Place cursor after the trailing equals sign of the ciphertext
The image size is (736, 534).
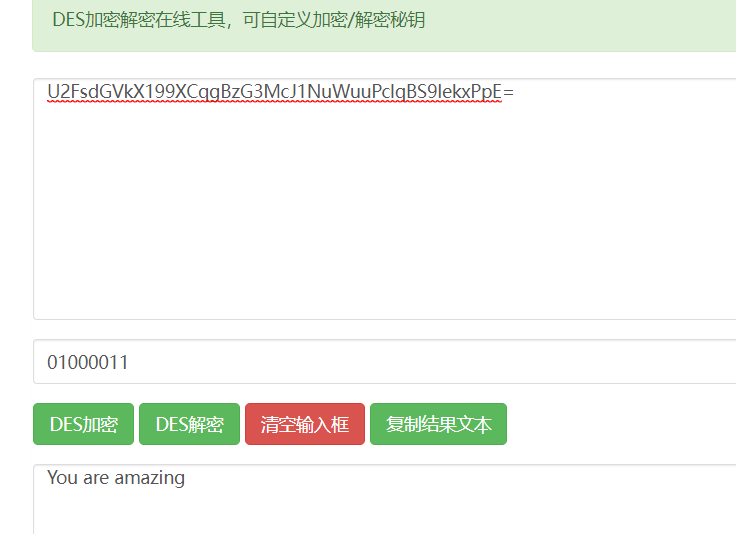click(x=515, y=92)
